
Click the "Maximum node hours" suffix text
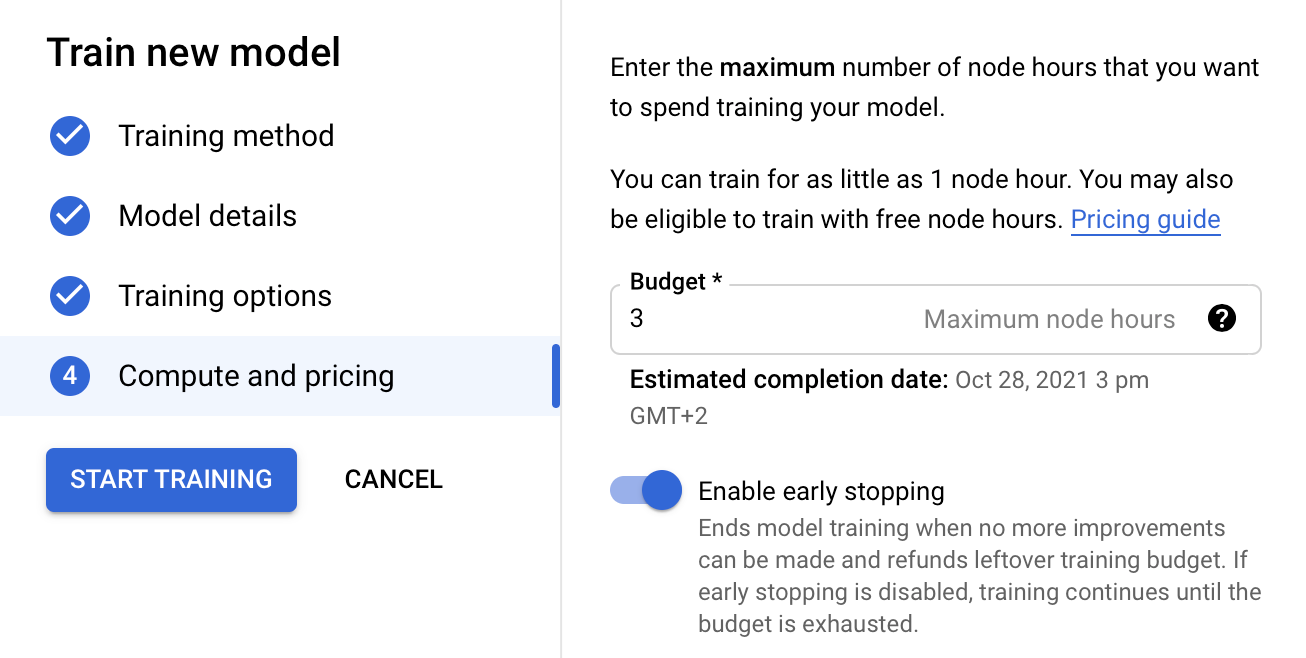pyautogui.click(x=1049, y=320)
